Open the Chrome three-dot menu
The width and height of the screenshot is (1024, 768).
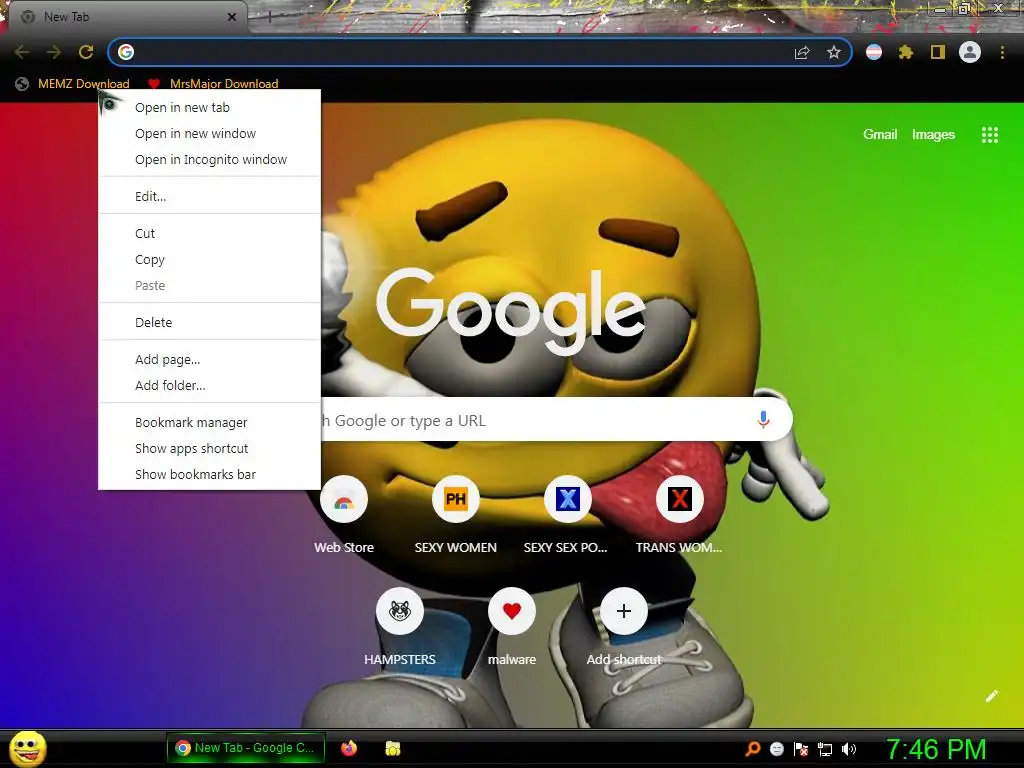[1002, 52]
